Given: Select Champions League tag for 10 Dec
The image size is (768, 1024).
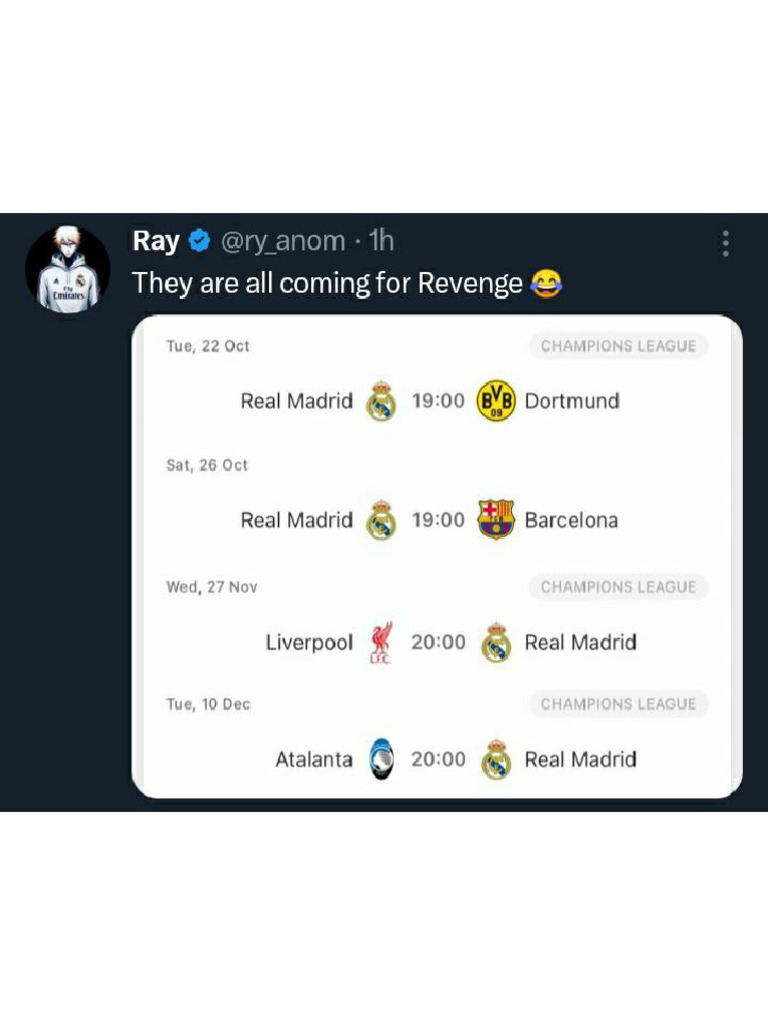Looking at the screenshot, I should pos(618,704).
